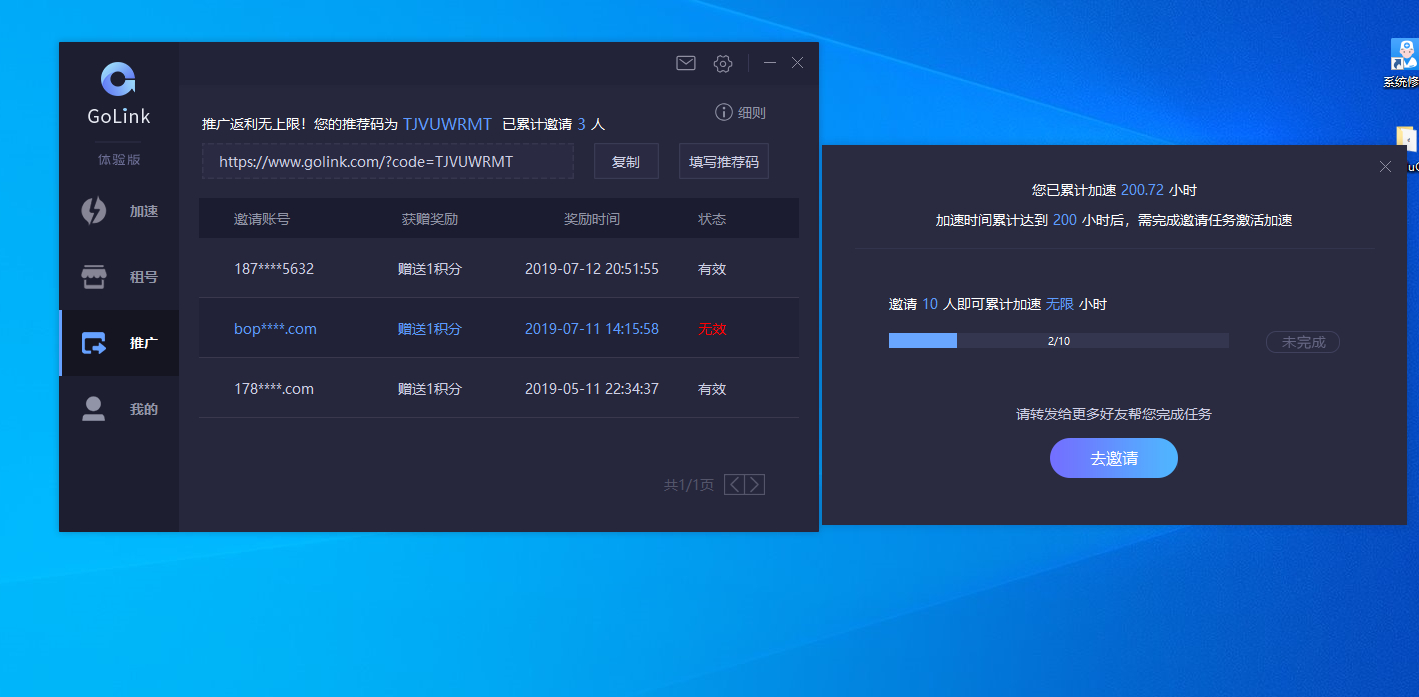Click time 2019-07-11 14:15:58
Screen dimensions: 1419x697
click(x=592, y=329)
